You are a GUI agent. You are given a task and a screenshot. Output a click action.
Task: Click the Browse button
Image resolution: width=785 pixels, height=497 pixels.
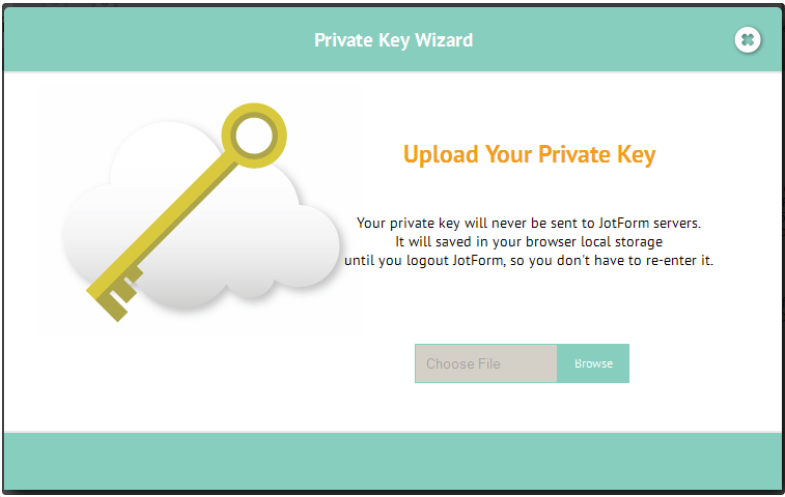(593, 363)
